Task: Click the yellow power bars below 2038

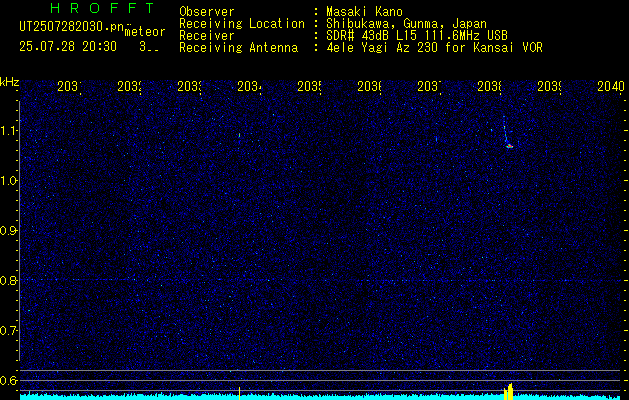Action: tap(508, 392)
